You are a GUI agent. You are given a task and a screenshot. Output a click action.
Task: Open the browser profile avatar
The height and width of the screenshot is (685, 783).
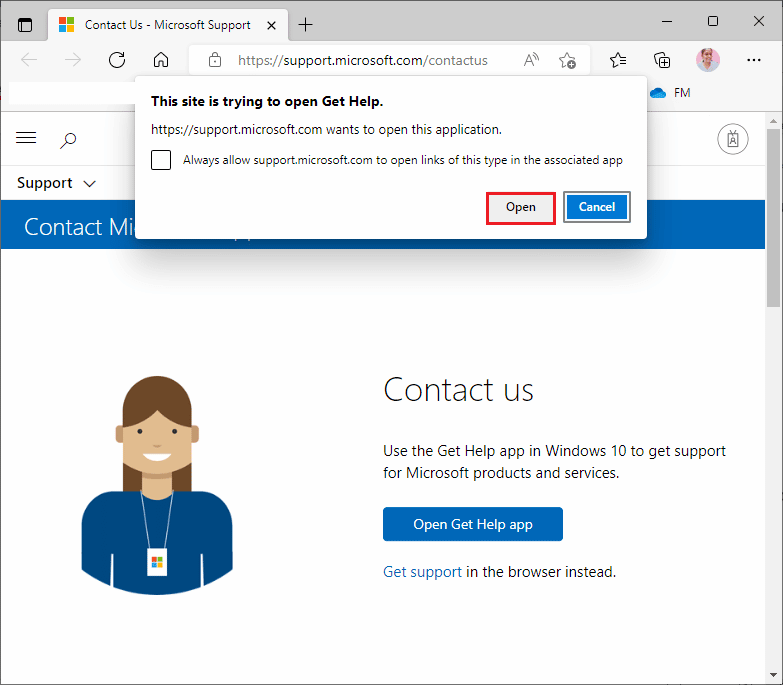(x=708, y=60)
